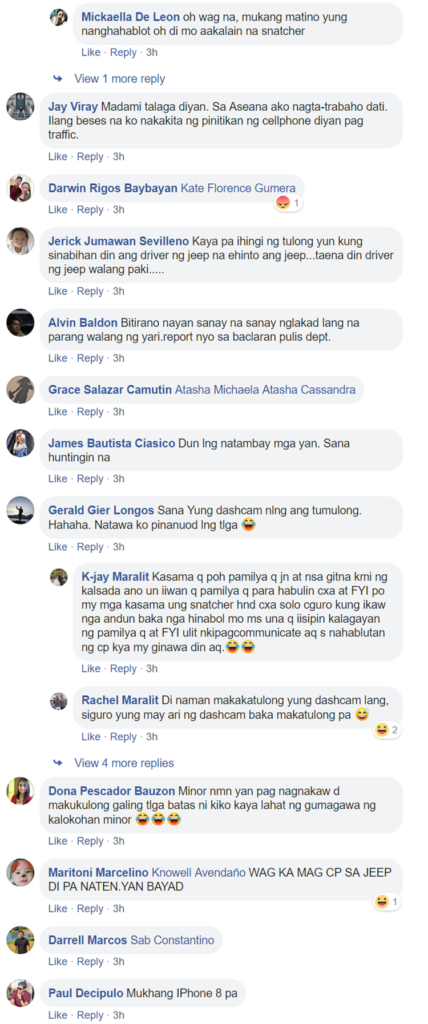The width and height of the screenshot is (428, 1024).
Task: Click the haha reaction on Rachel Maralit's reply
Action: pos(380,730)
